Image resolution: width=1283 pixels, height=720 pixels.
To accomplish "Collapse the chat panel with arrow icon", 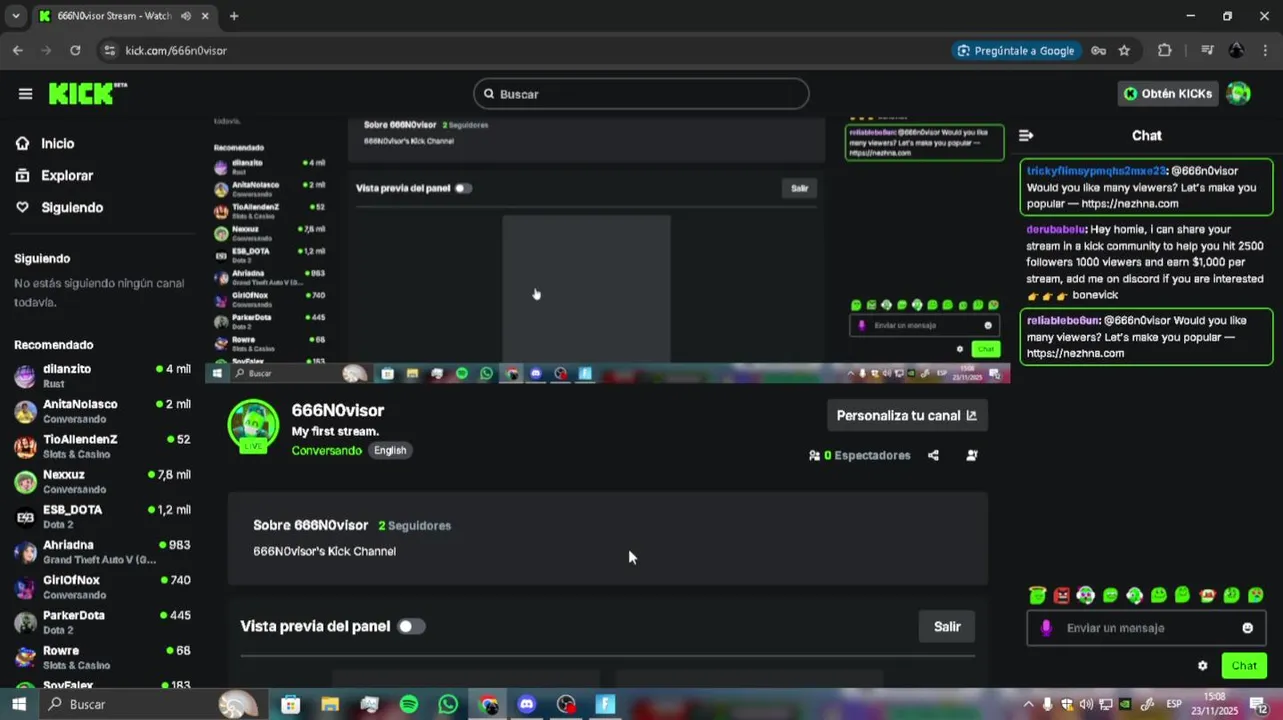I will coord(1026,135).
